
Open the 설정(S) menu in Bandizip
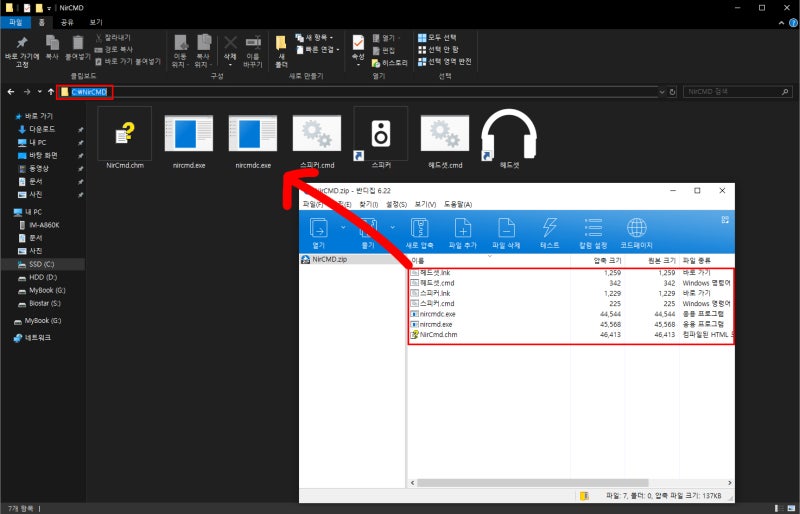pos(395,204)
